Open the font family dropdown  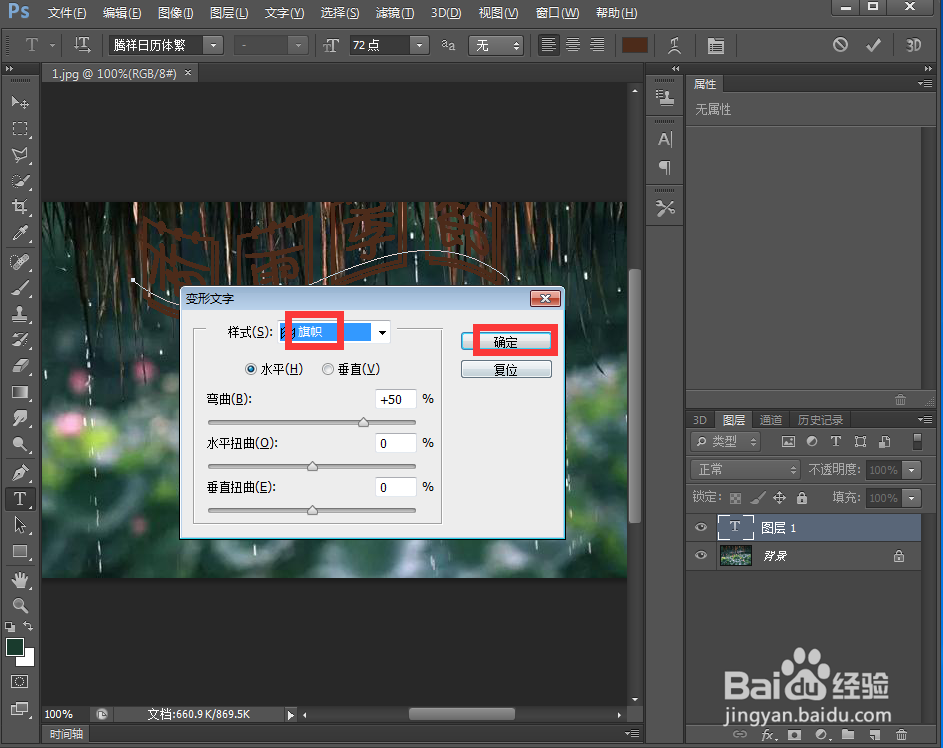coord(213,45)
